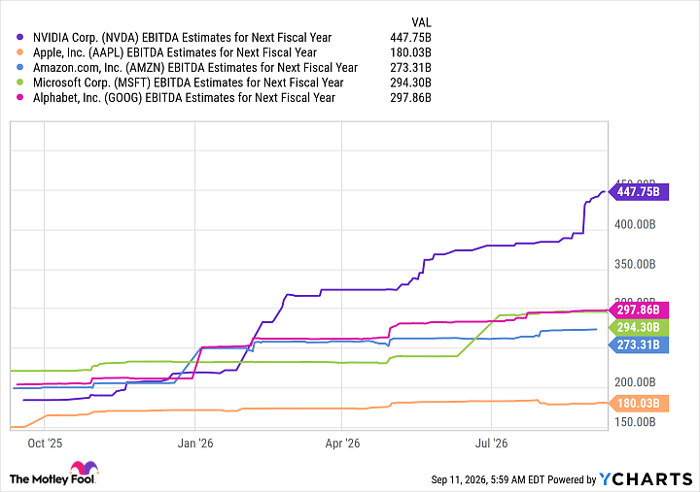
Task: Click the jester hat icon
Action: pos(84,468)
